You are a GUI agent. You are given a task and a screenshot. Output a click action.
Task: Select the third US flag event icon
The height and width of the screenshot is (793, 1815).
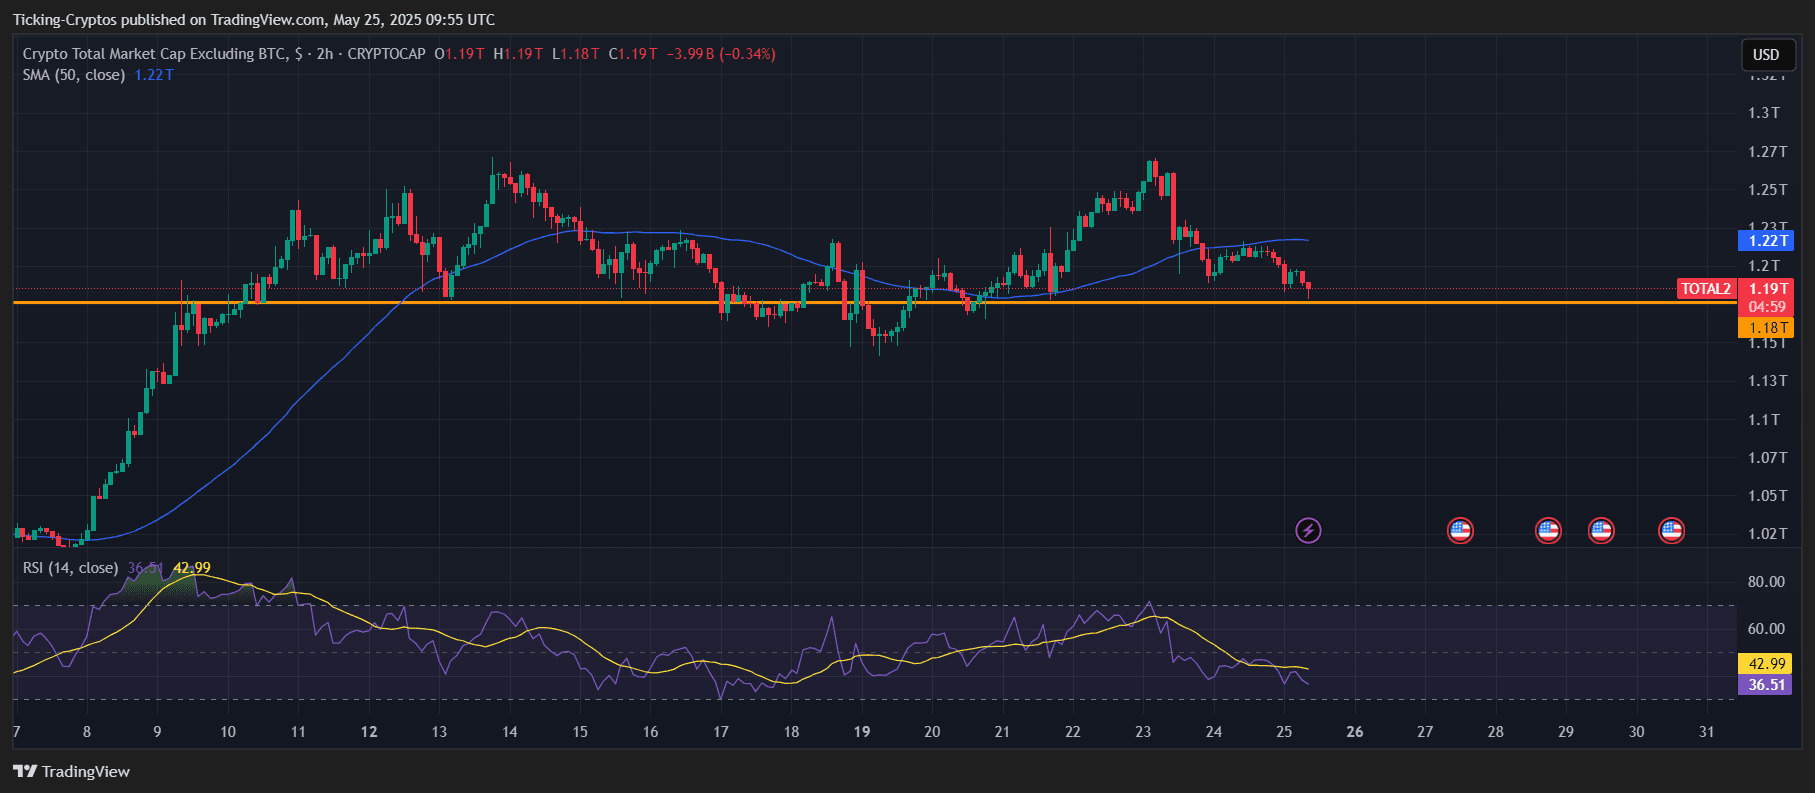pos(1601,530)
